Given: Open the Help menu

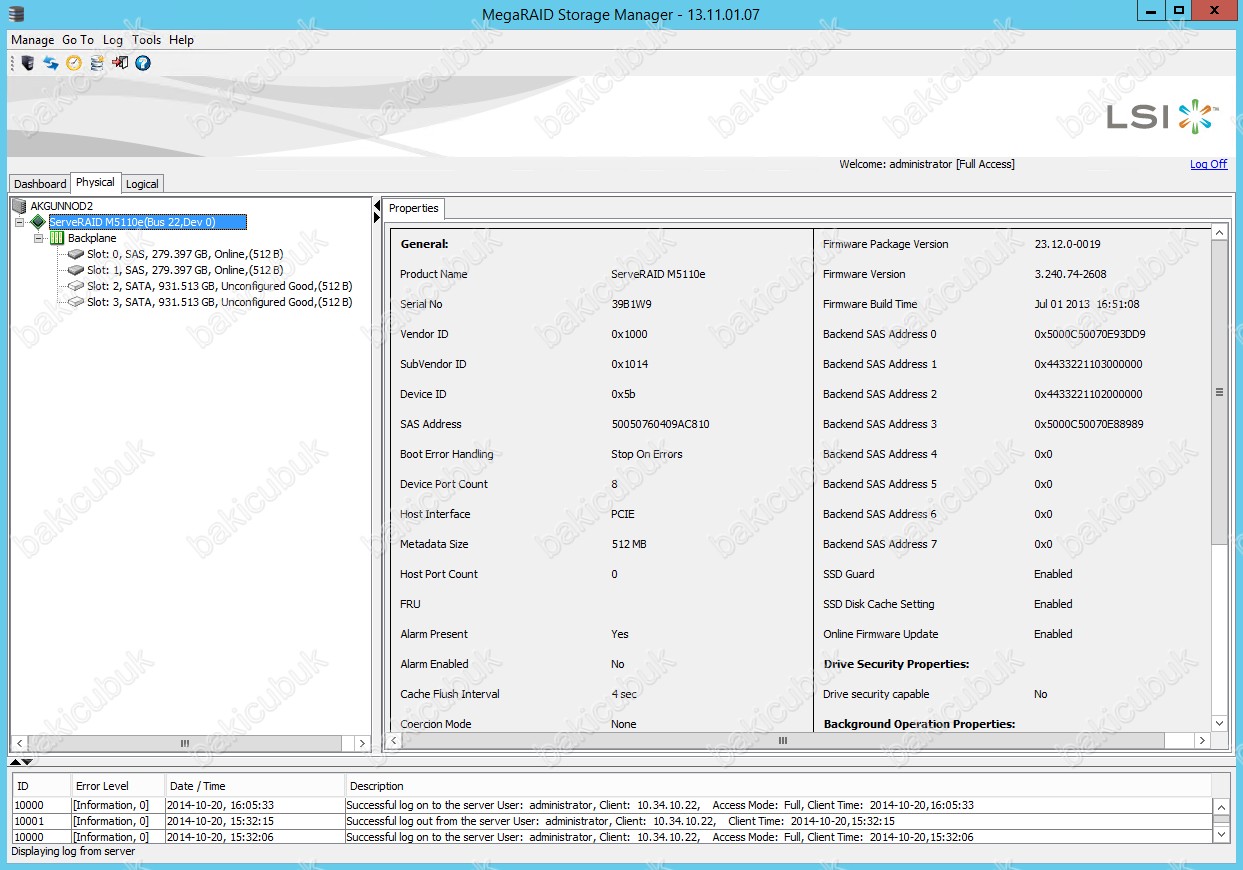Looking at the screenshot, I should click(181, 40).
